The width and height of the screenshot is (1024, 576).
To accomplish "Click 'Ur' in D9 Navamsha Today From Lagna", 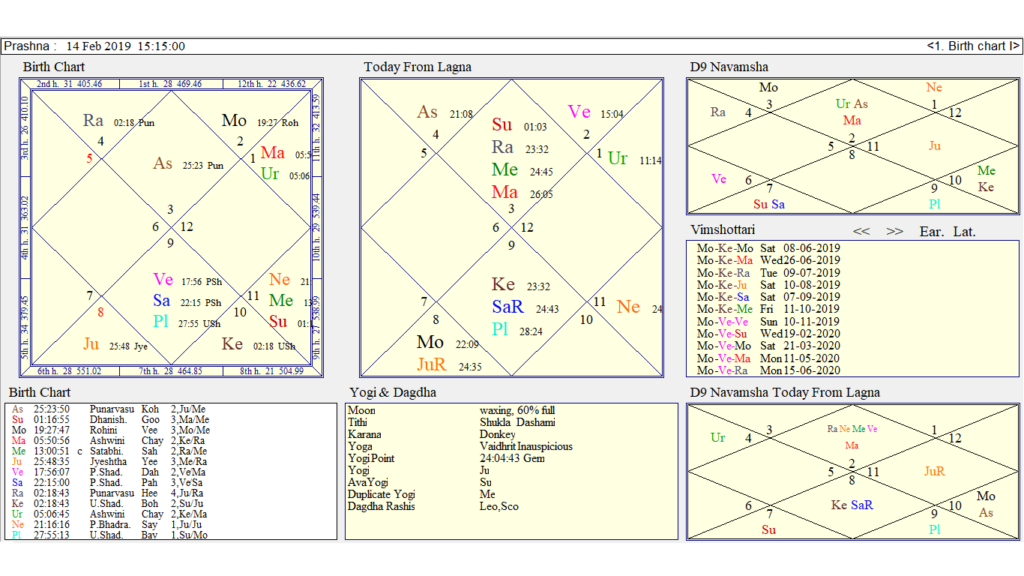I will [x=718, y=438].
